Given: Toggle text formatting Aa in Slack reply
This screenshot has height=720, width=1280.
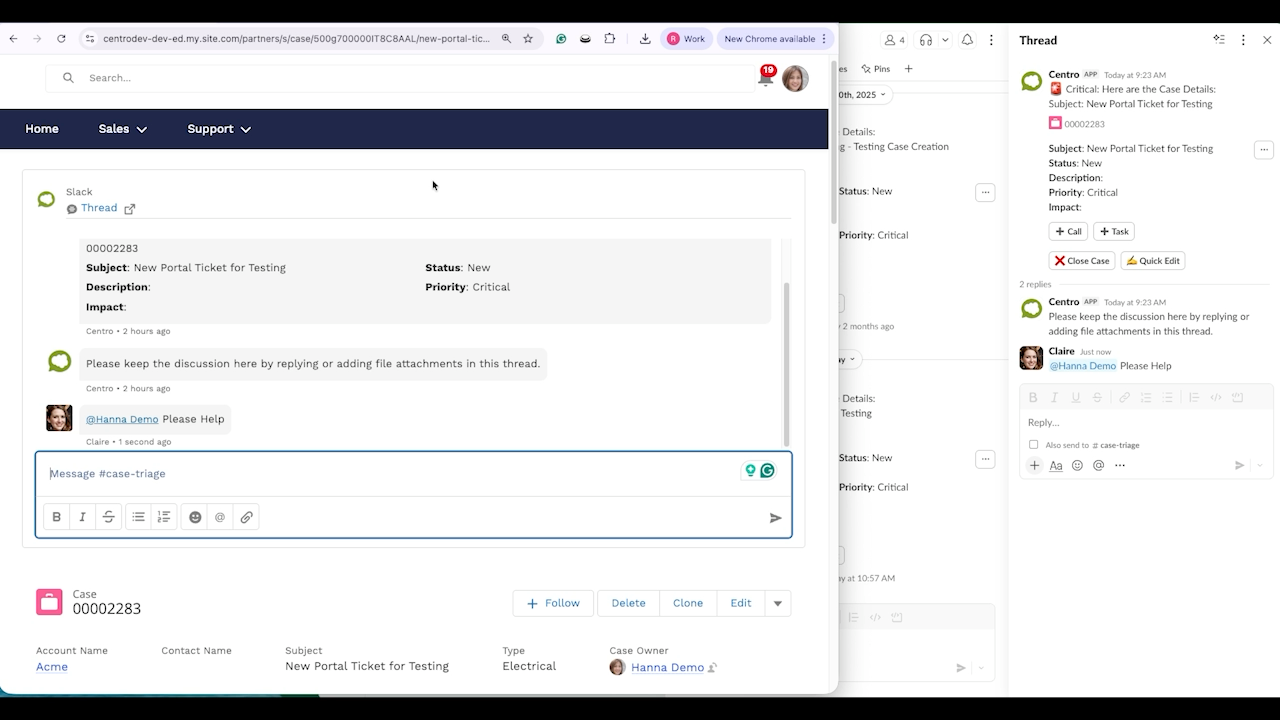Looking at the screenshot, I should pyautogui.click(x=1056, y=465).
